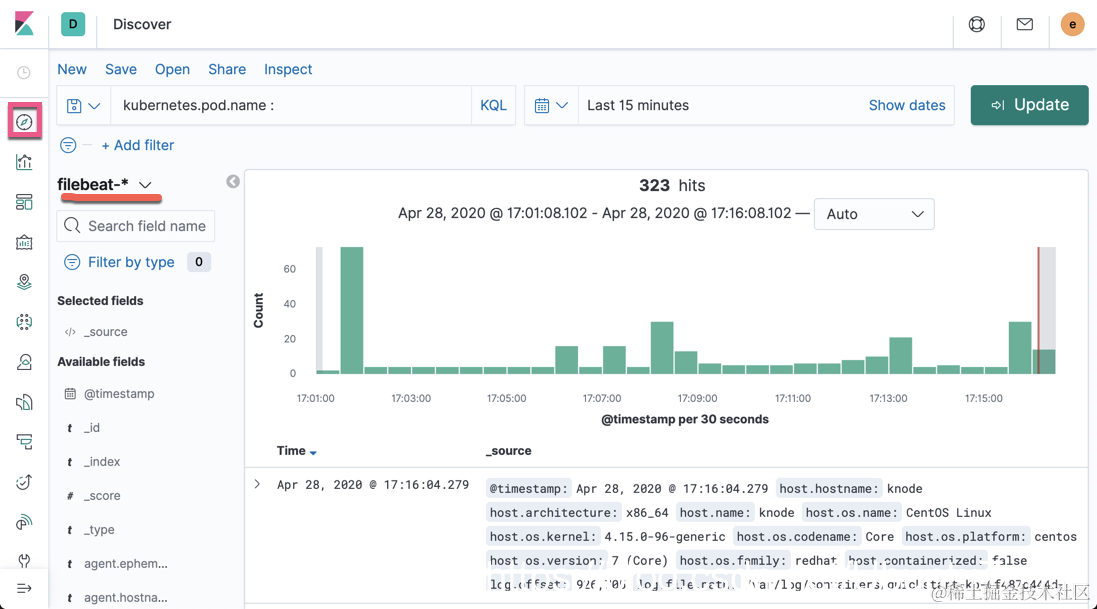The image size is (1097, 609).
Task: Focus the query input field
Action: point(291,106)
